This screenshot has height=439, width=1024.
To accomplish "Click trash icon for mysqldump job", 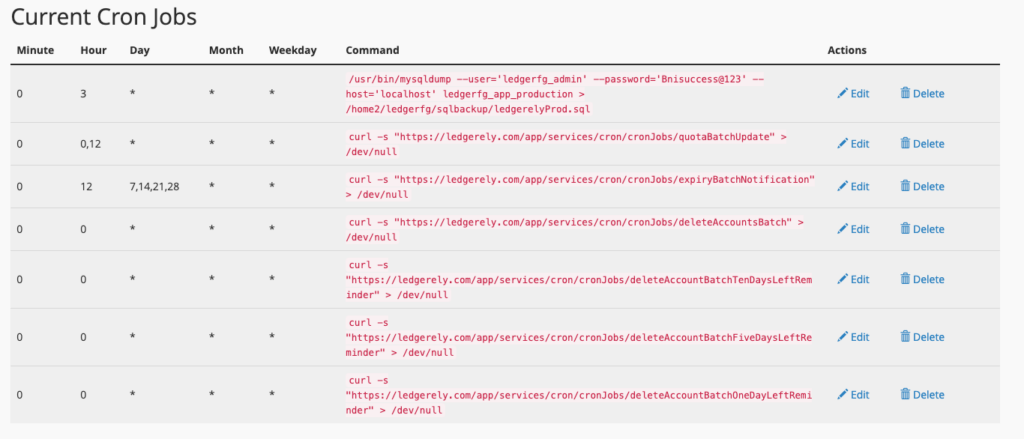I will point(905,93).
